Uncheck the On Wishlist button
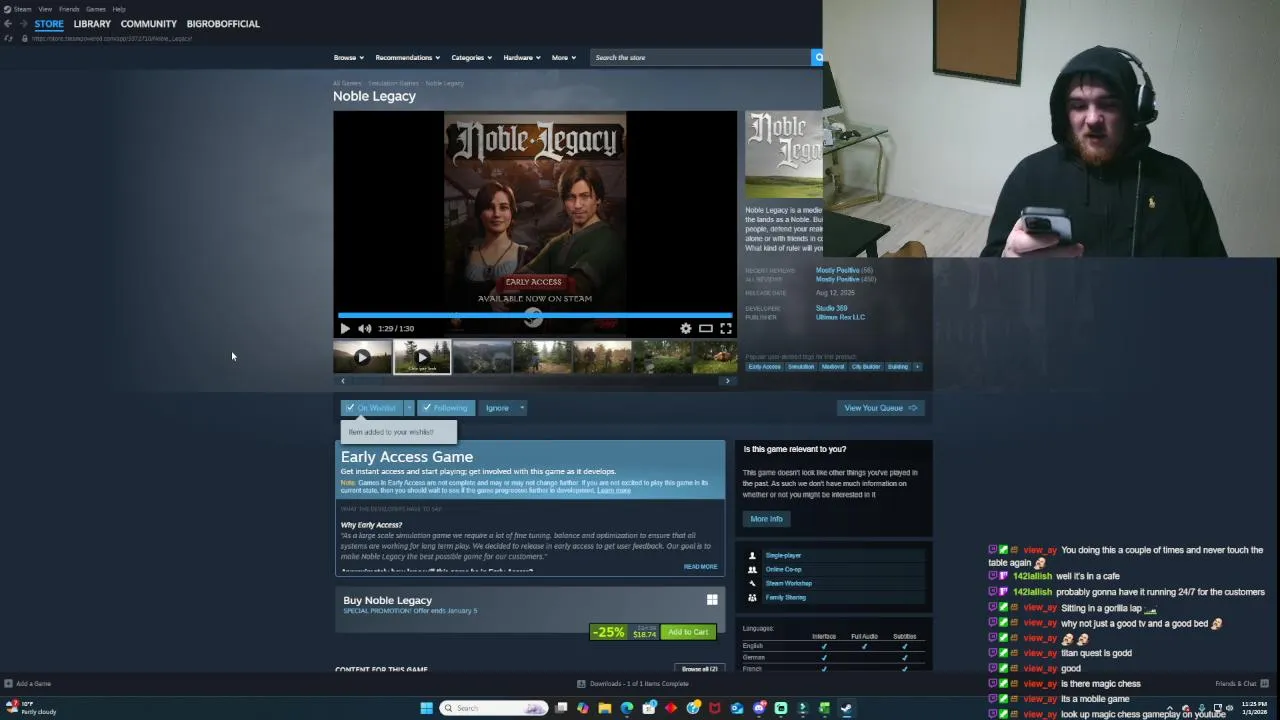Image resolution: width=1280 pixels, height=720 pixels. tap(371, 408)
